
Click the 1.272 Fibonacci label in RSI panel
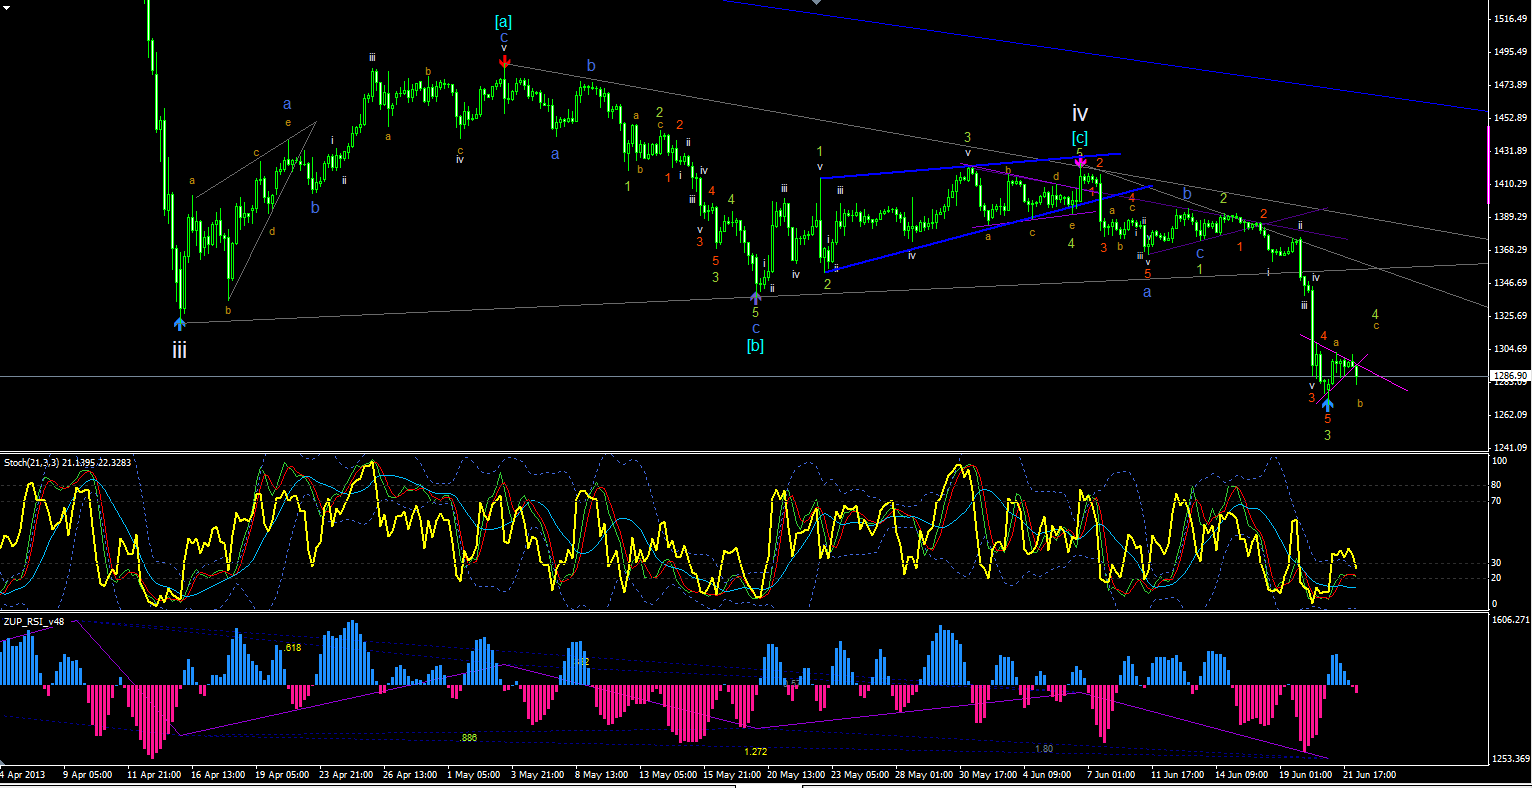click(x=756, y=751)
